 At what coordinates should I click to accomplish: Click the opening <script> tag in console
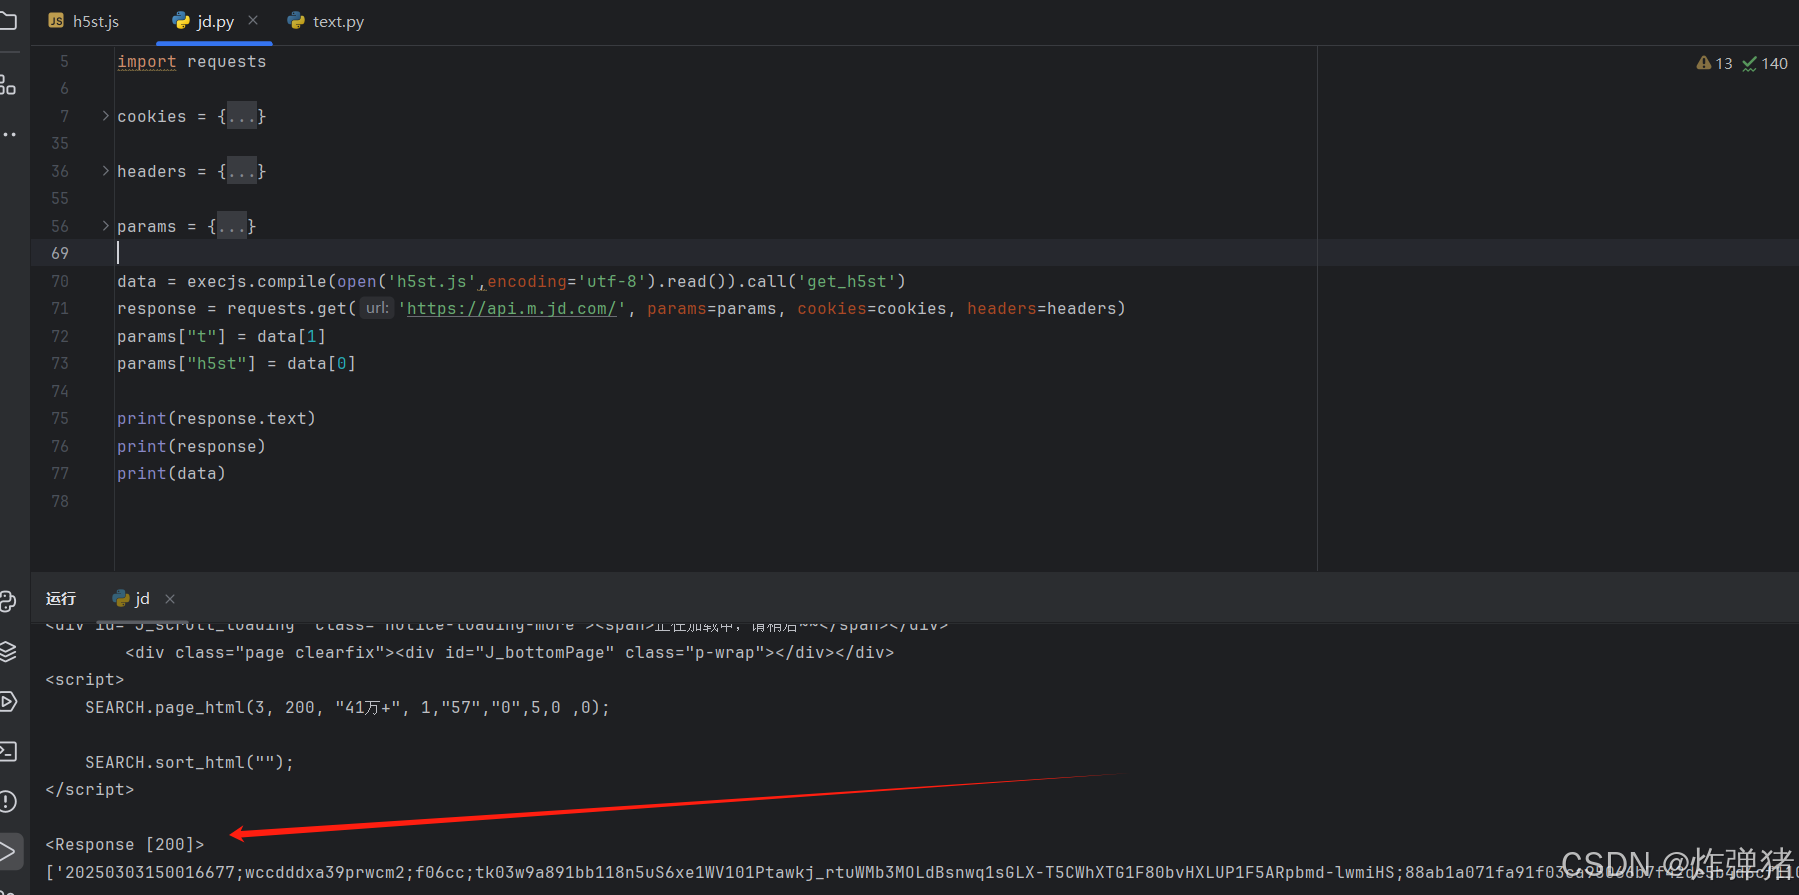pos(85,680)
